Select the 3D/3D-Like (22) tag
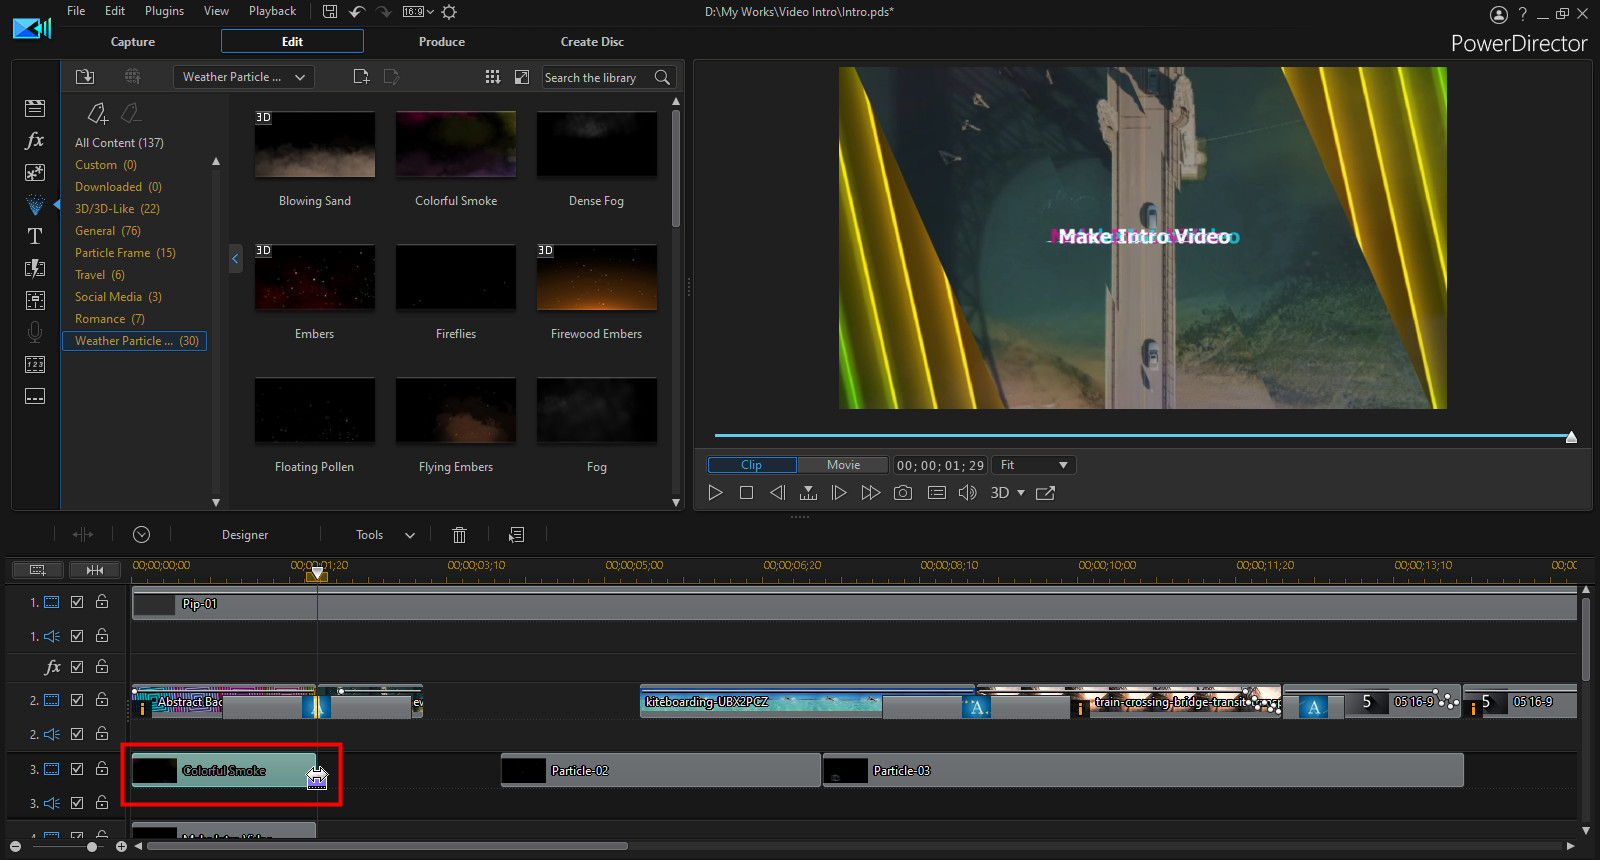This screenshot has width=1600, height=860. (117, 209)
